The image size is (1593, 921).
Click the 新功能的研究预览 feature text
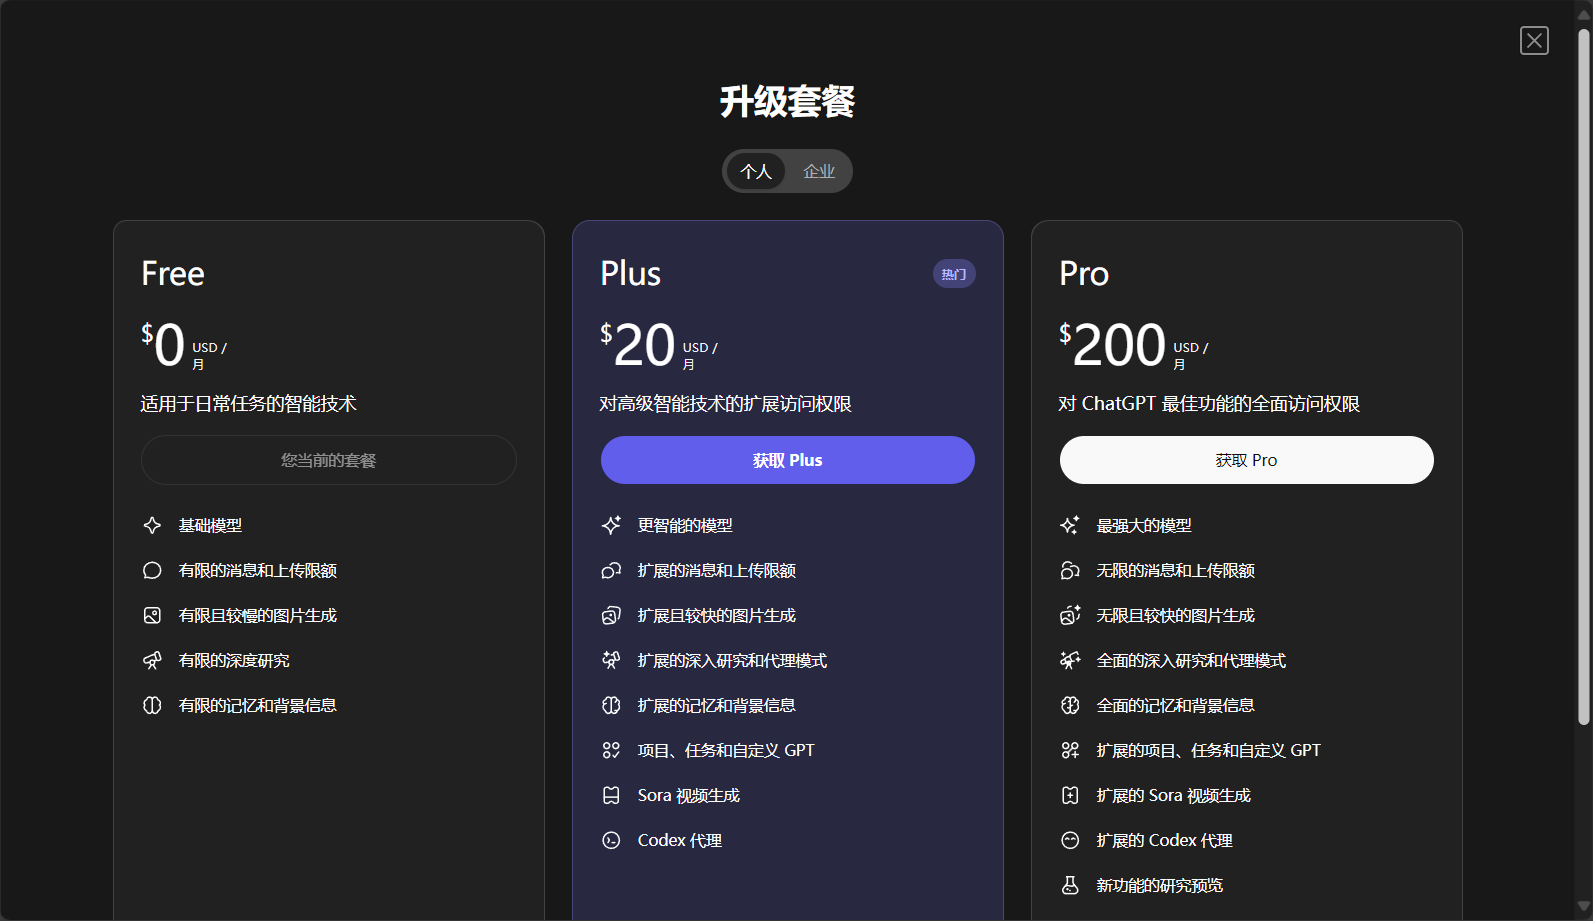pyautogui.click(x=1160, y=885)
